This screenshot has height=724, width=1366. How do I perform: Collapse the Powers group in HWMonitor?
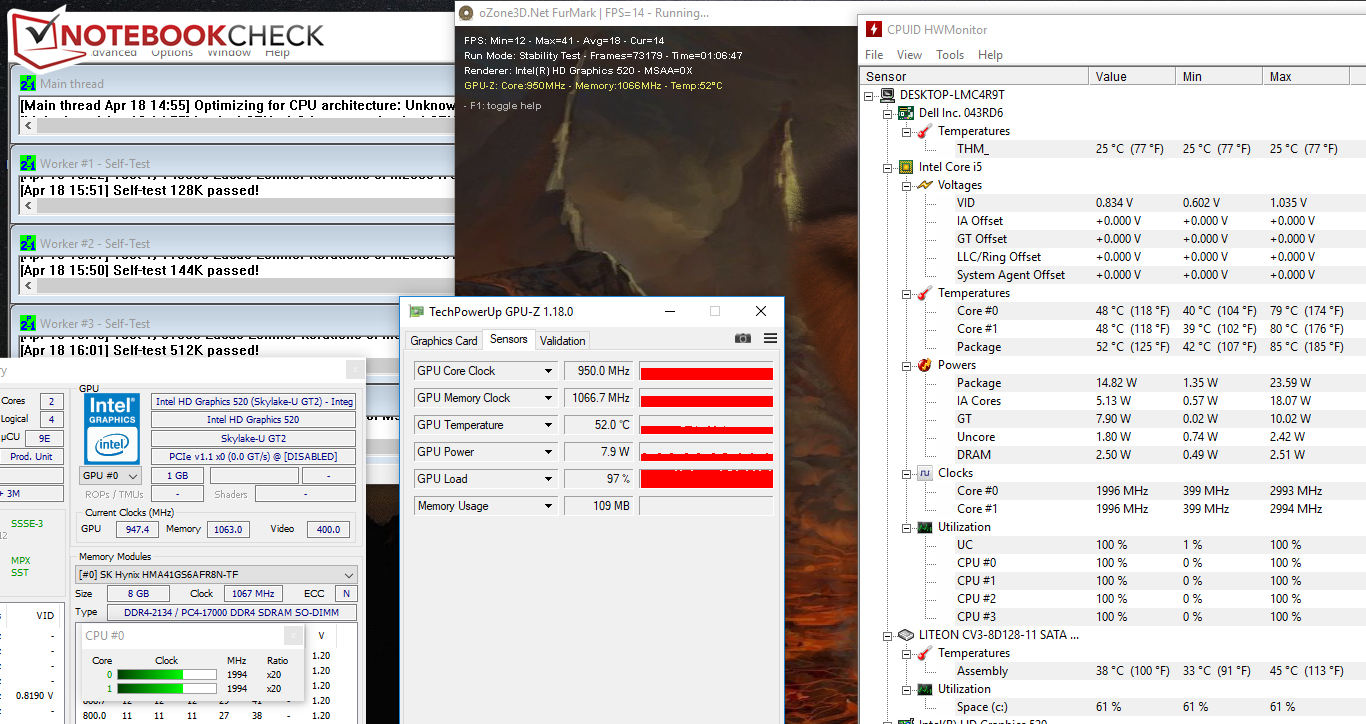pos(906,365)
